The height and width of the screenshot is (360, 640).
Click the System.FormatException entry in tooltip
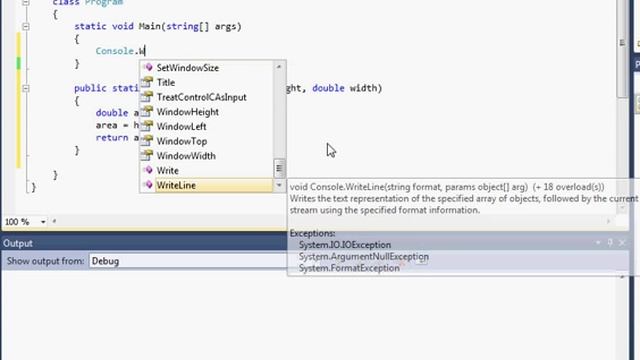click(349, 268)
